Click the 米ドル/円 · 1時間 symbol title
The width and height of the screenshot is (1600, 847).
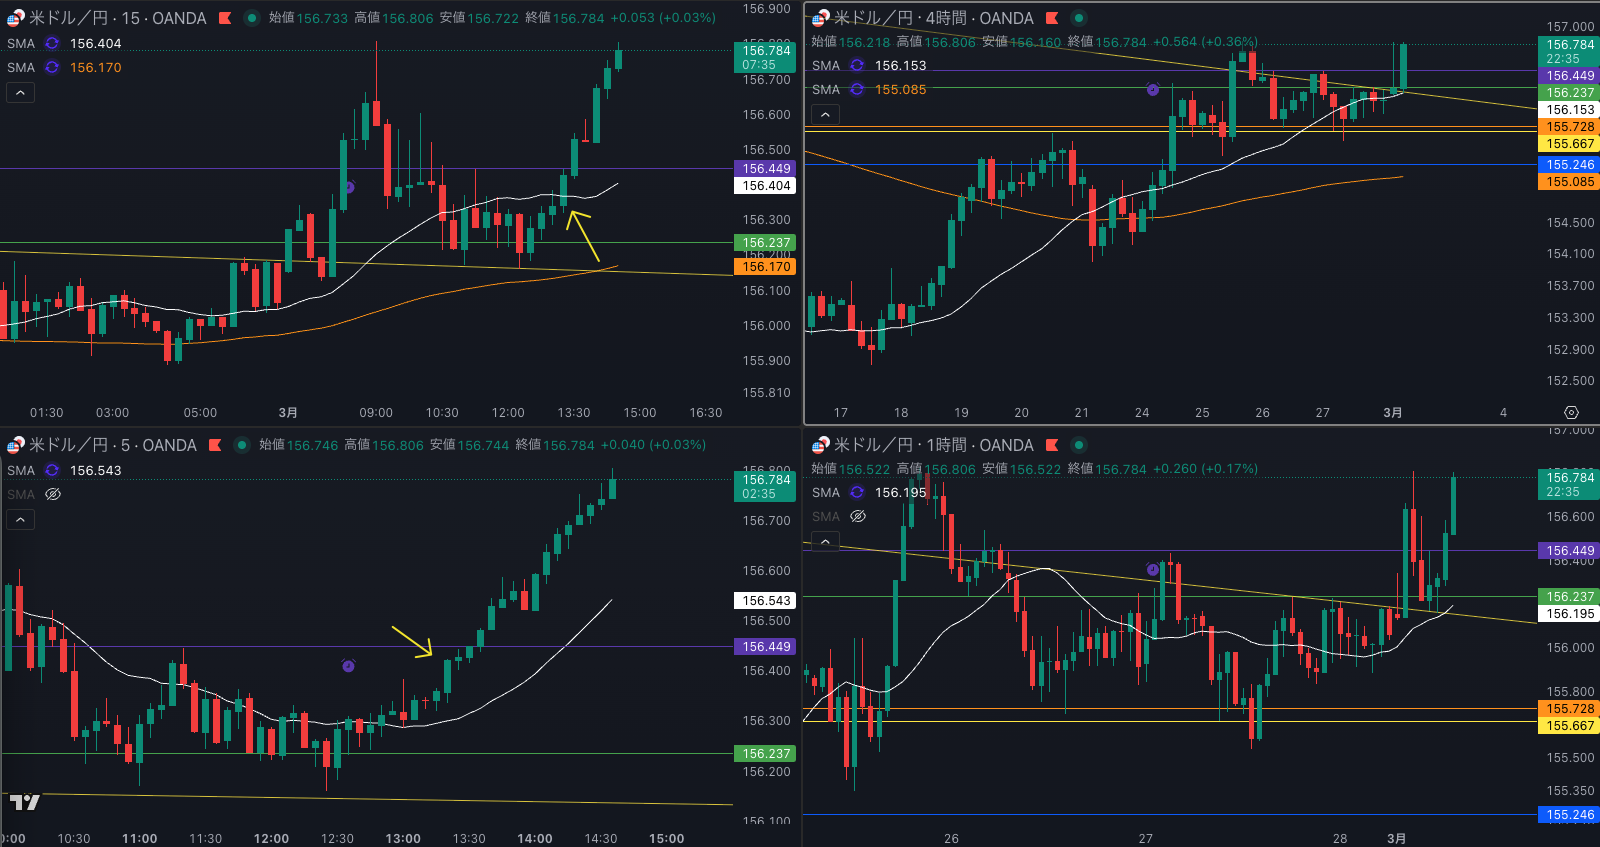point(933,445)
